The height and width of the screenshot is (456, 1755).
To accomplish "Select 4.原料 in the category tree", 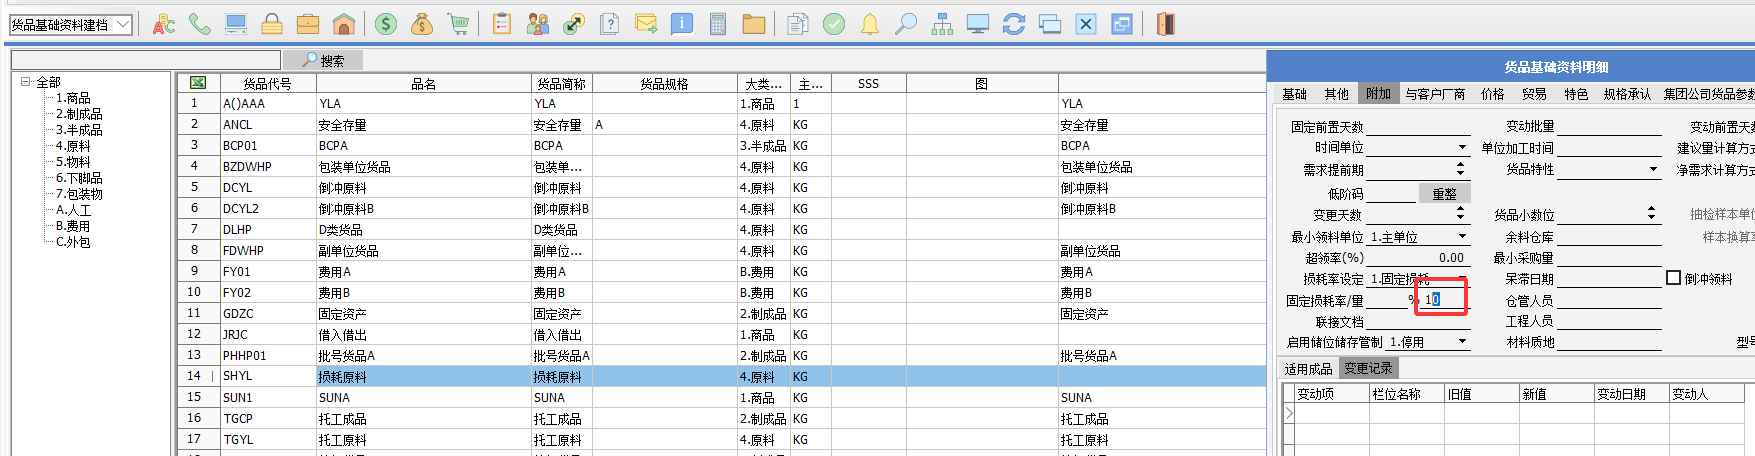I will click(73, 146).
